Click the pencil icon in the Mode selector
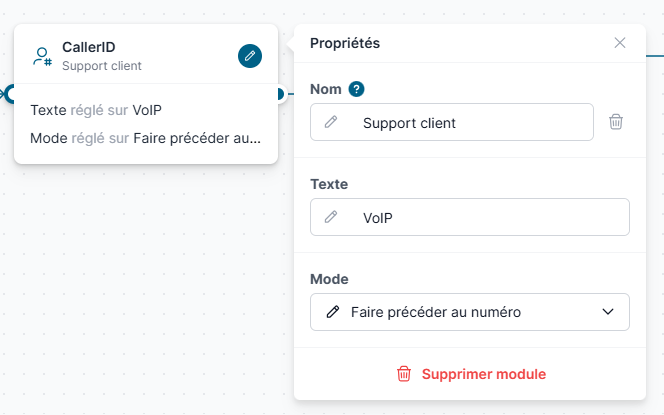664x415 pixels. coord(333,312)
